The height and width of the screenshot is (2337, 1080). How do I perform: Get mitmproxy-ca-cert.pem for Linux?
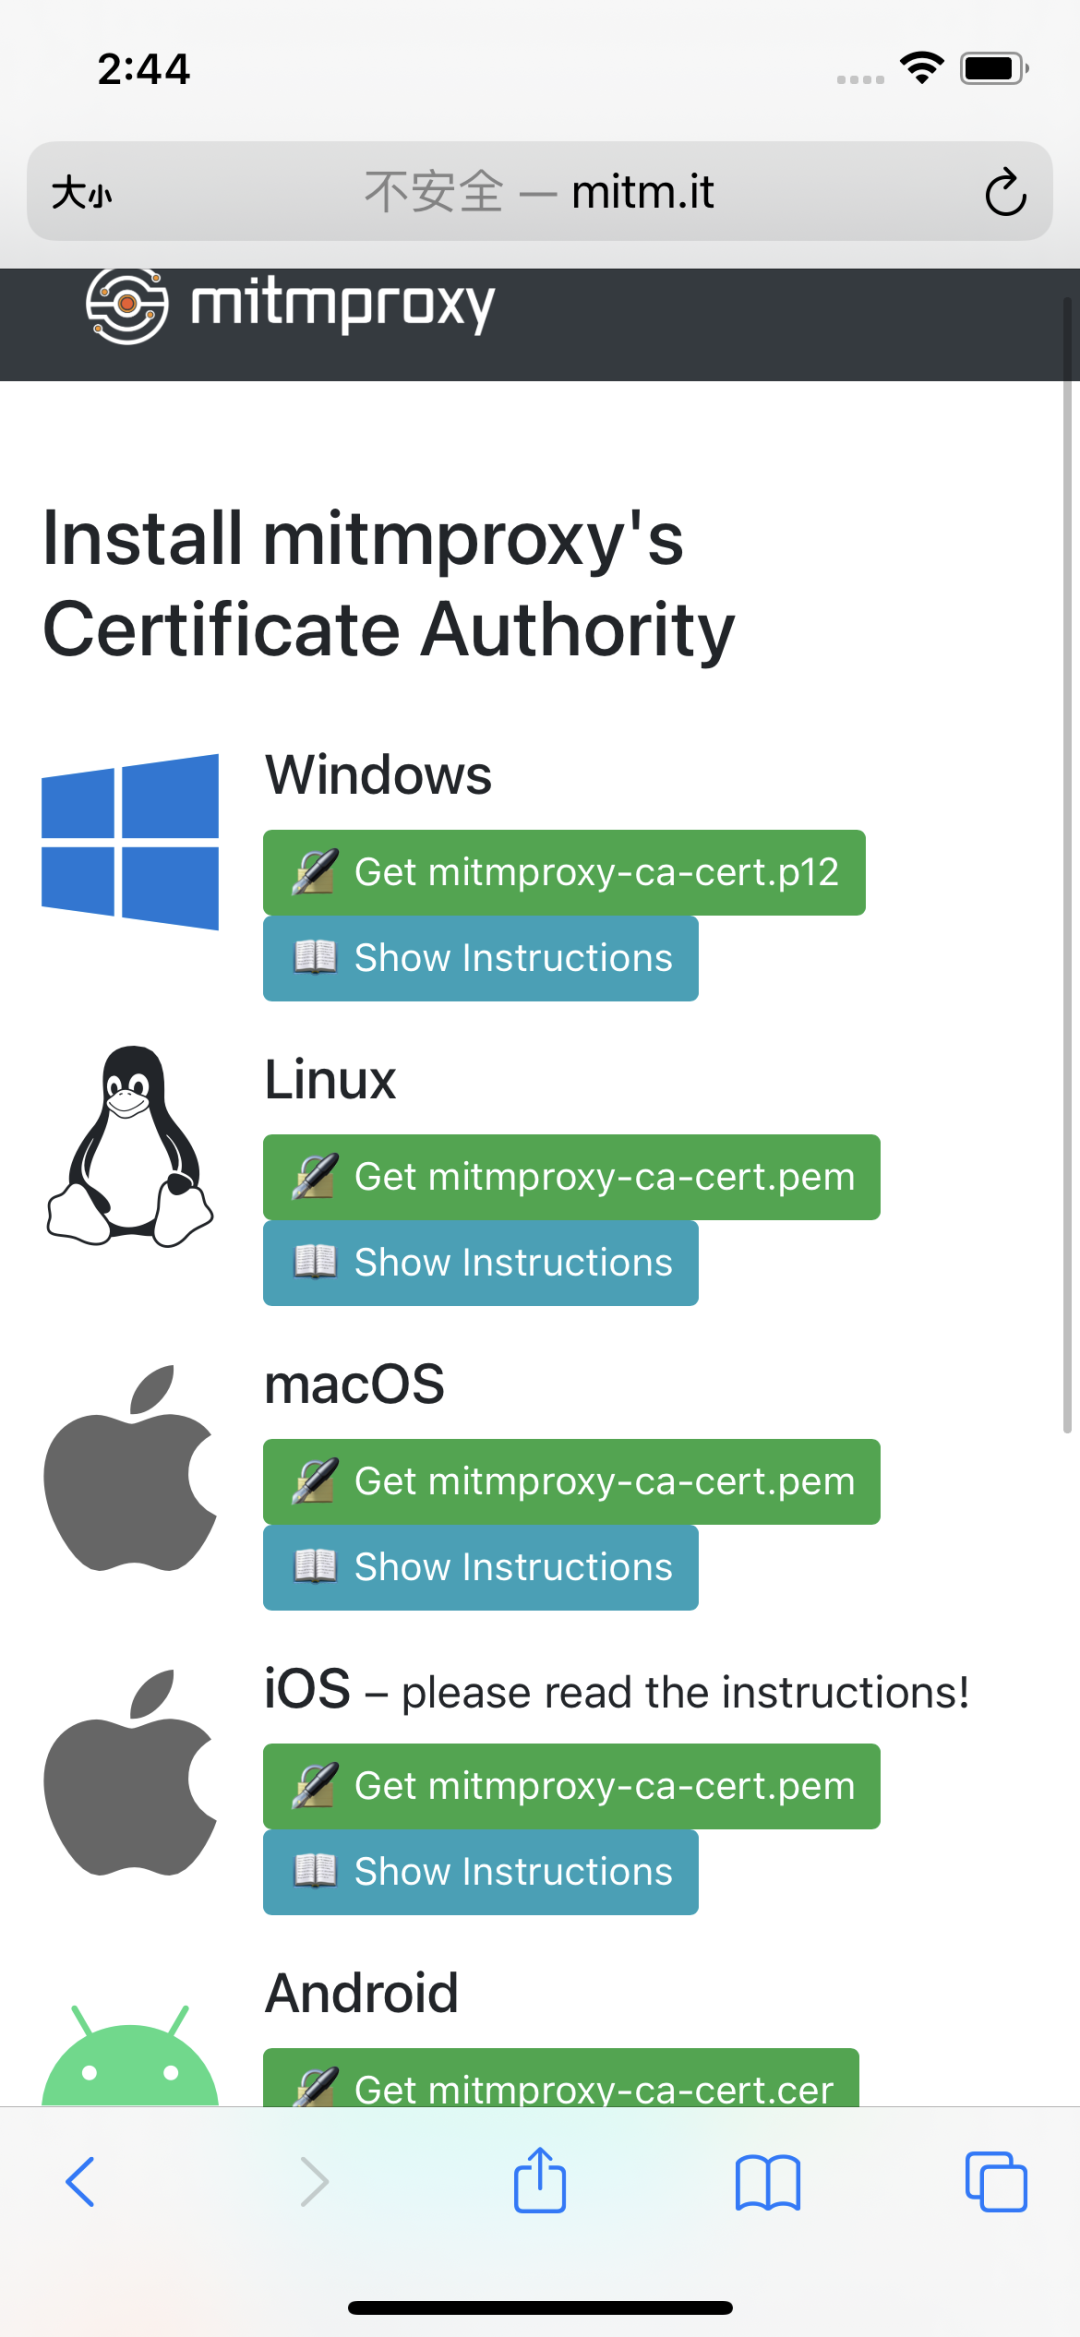tap(571, 1177)
